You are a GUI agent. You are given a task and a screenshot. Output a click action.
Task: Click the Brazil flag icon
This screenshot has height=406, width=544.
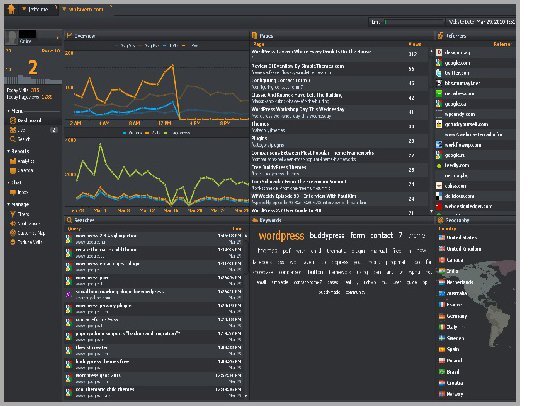coord(442,372)
